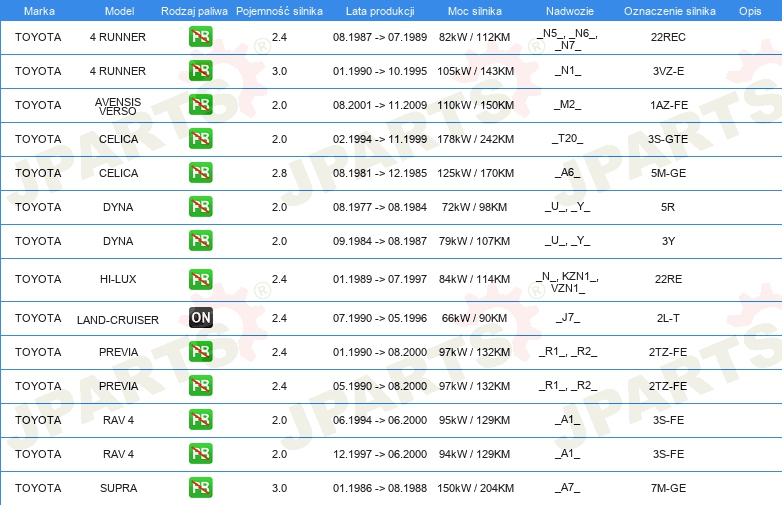Click body code _T20_
This screenshot has width=782, height=505.
[568, 138]
